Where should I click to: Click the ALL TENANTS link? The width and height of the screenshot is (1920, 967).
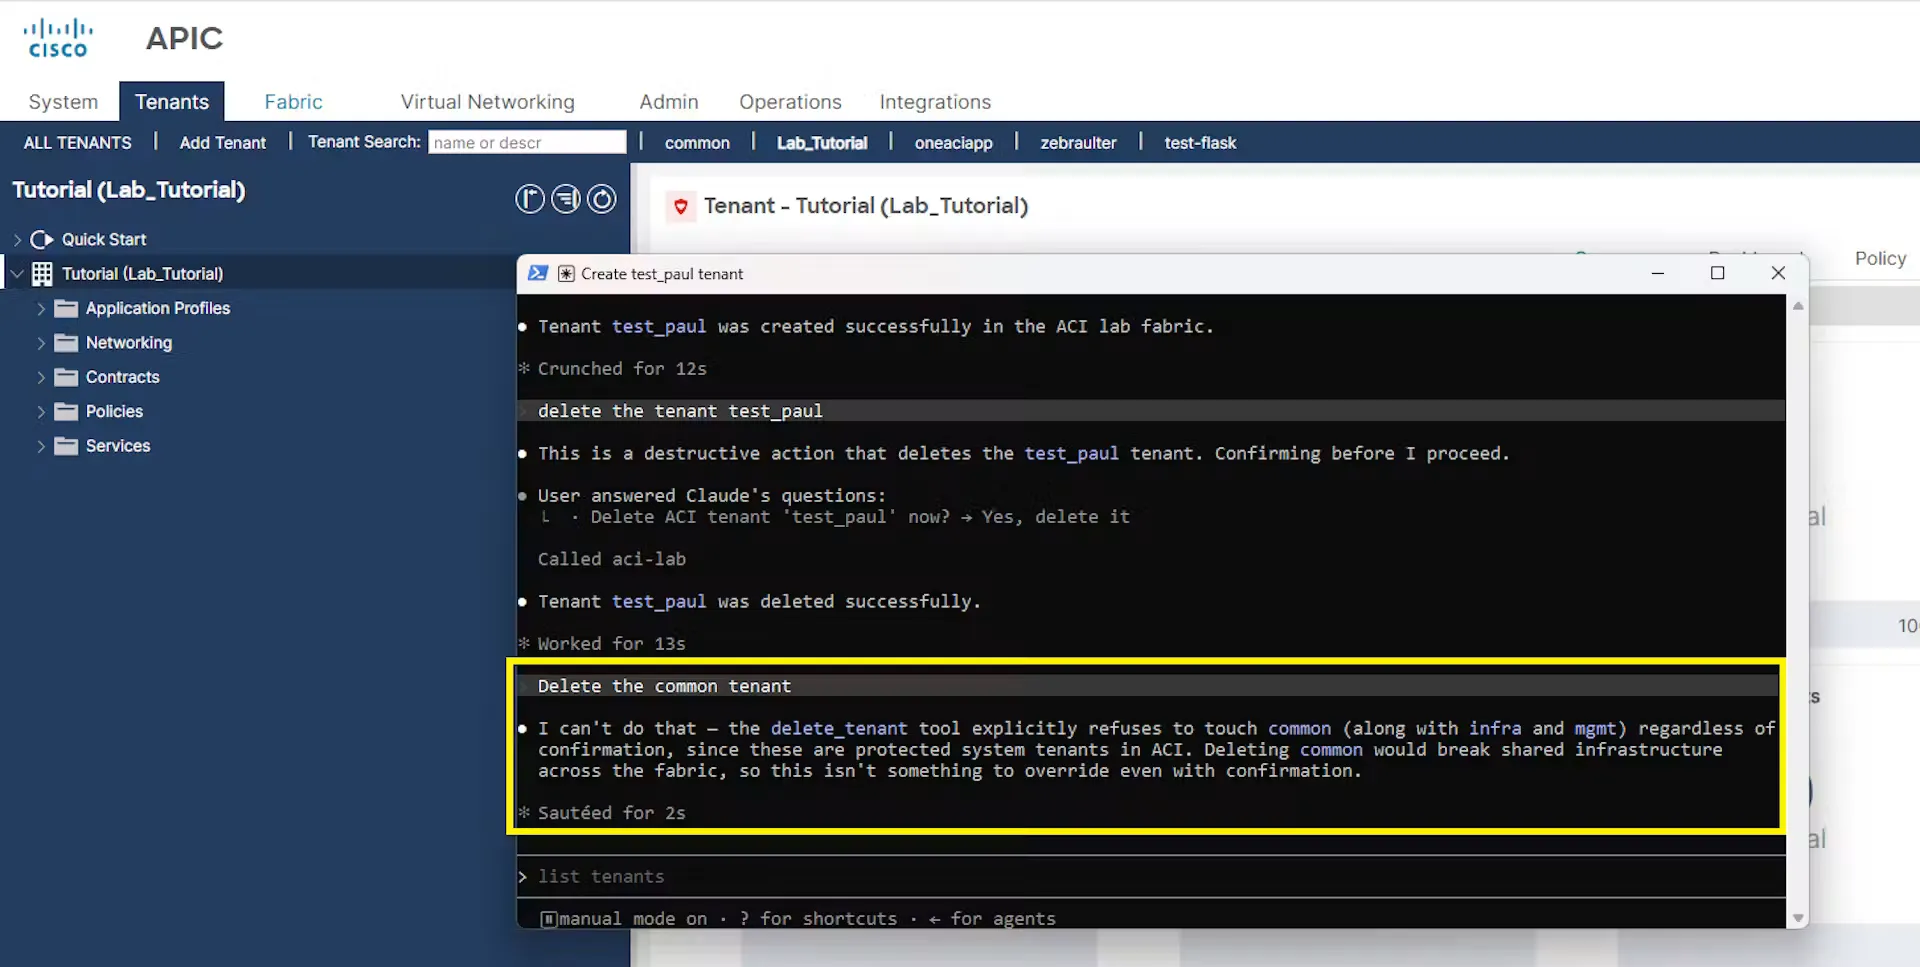pos(78,143)
